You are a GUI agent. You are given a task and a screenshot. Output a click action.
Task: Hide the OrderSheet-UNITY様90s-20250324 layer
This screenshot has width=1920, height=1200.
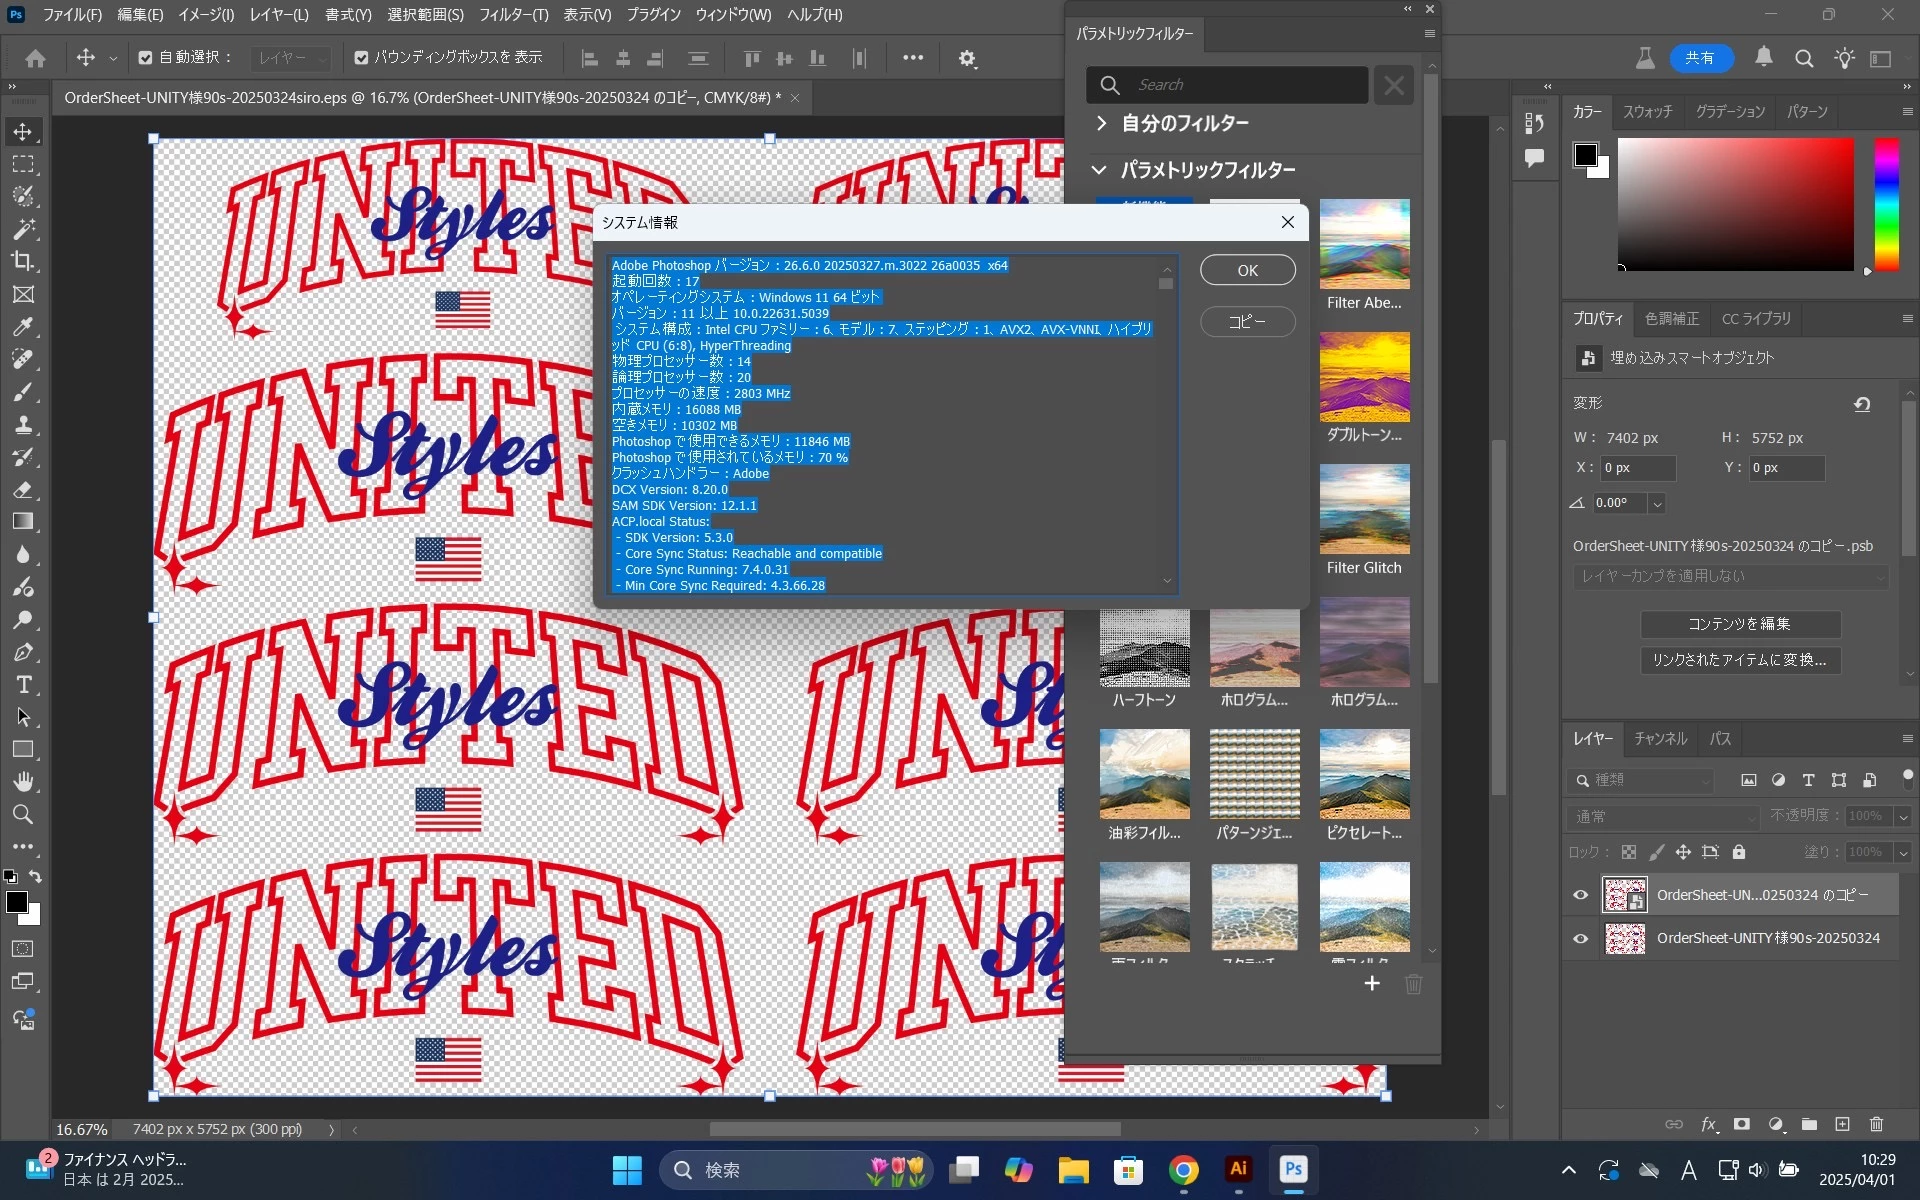pos(1580,939)
